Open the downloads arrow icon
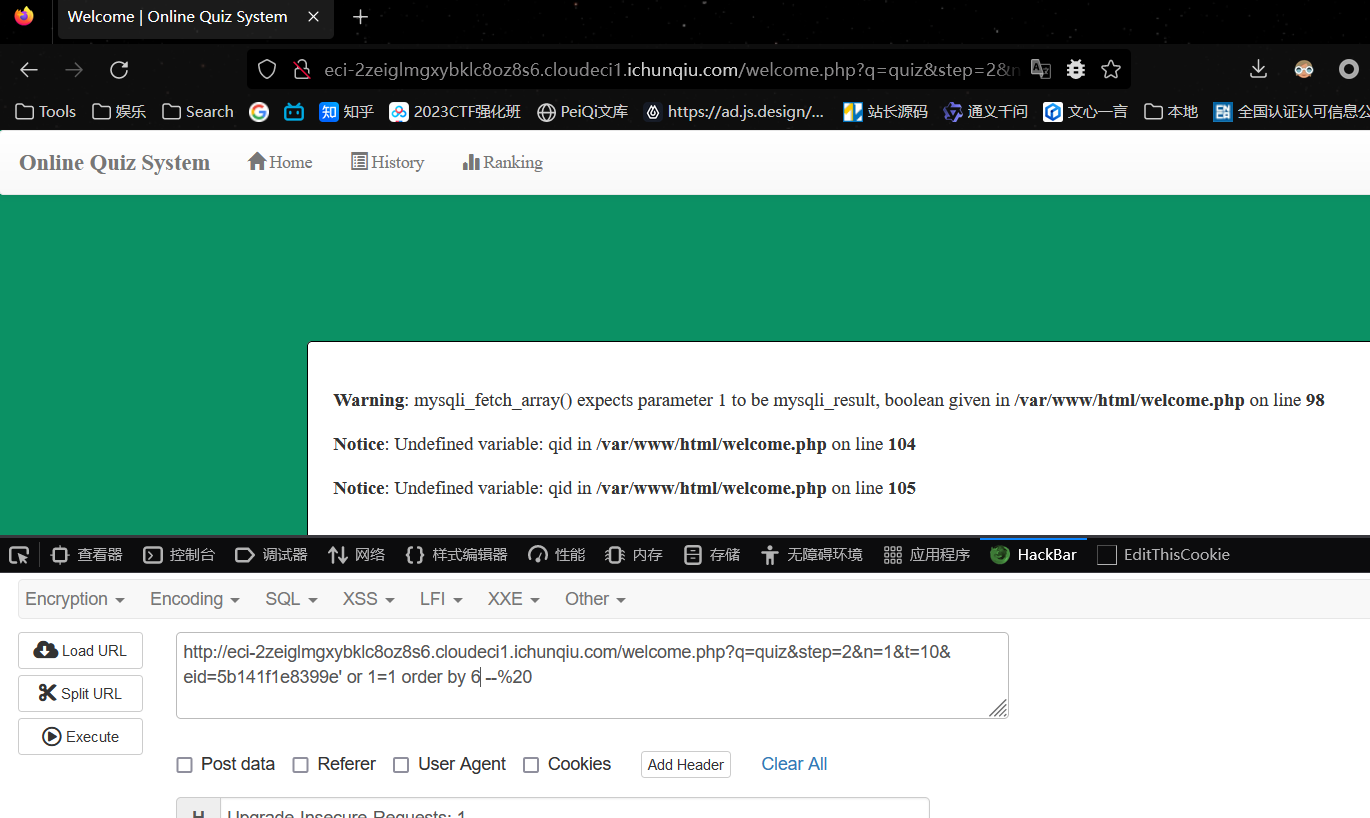This screenshot has height=818, width=1370. (1259, 69)
